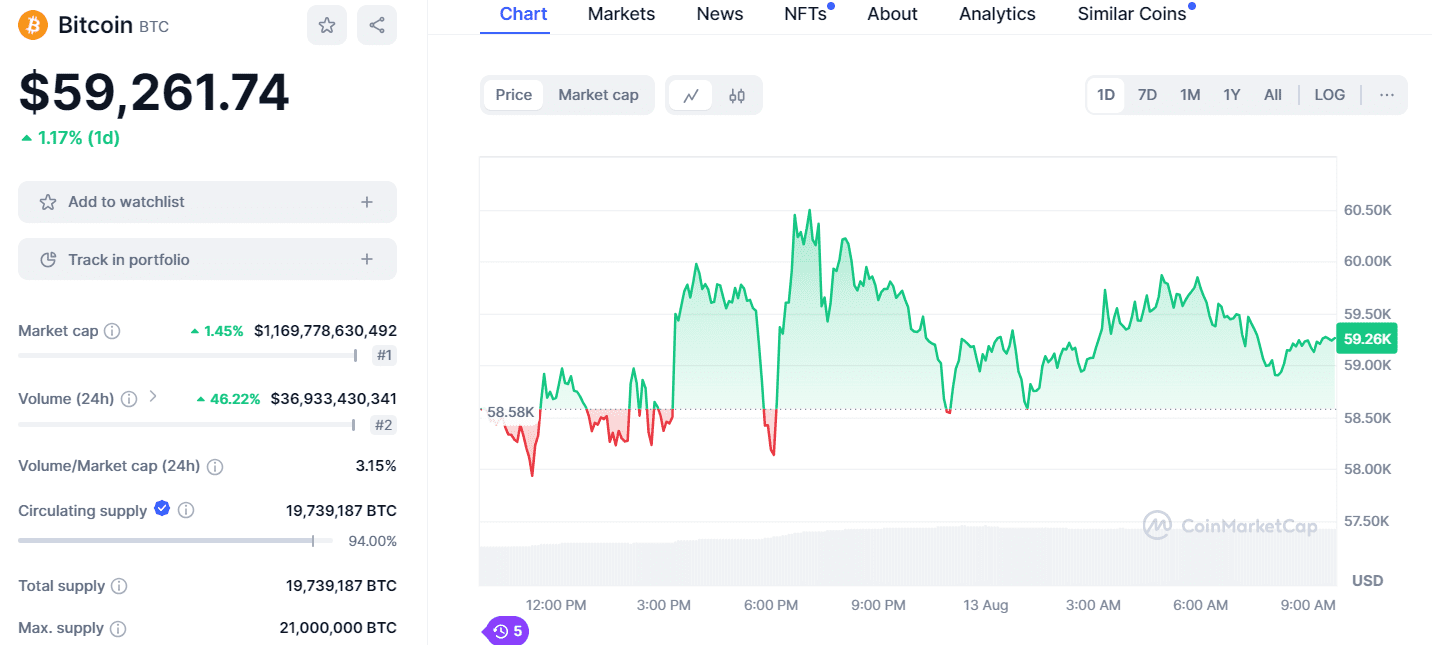This screenshot has height=645, width=1432.
Task: Click the verified checkmark beside Circulating supply
Action: (161, 508)
